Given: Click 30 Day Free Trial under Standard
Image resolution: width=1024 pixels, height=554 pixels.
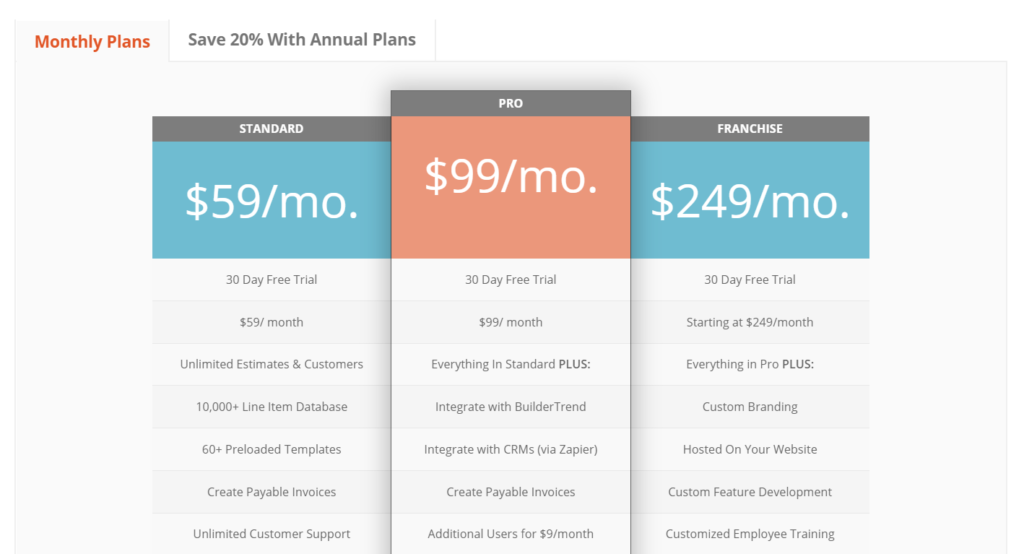Looking at the screenshot, I should click(272, 280).
